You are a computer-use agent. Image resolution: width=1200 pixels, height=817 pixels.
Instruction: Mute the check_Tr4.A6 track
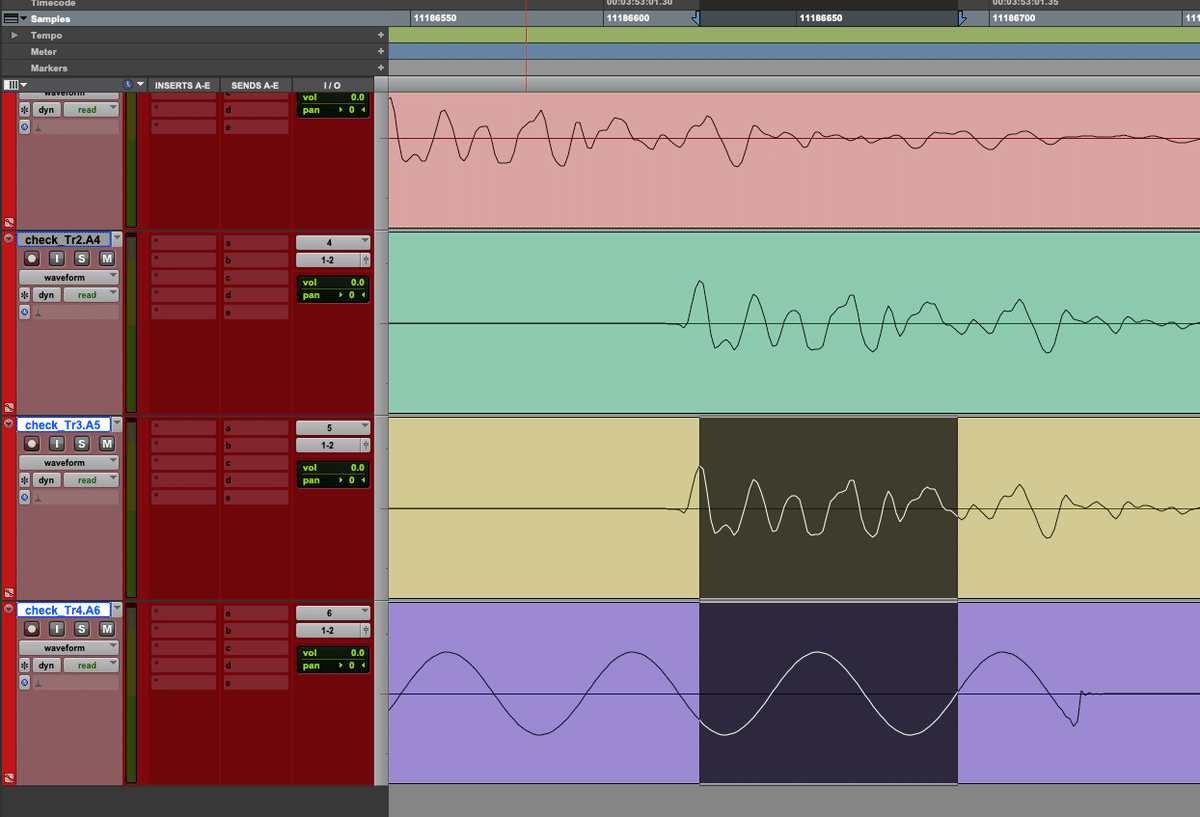(x=106, y=628)
